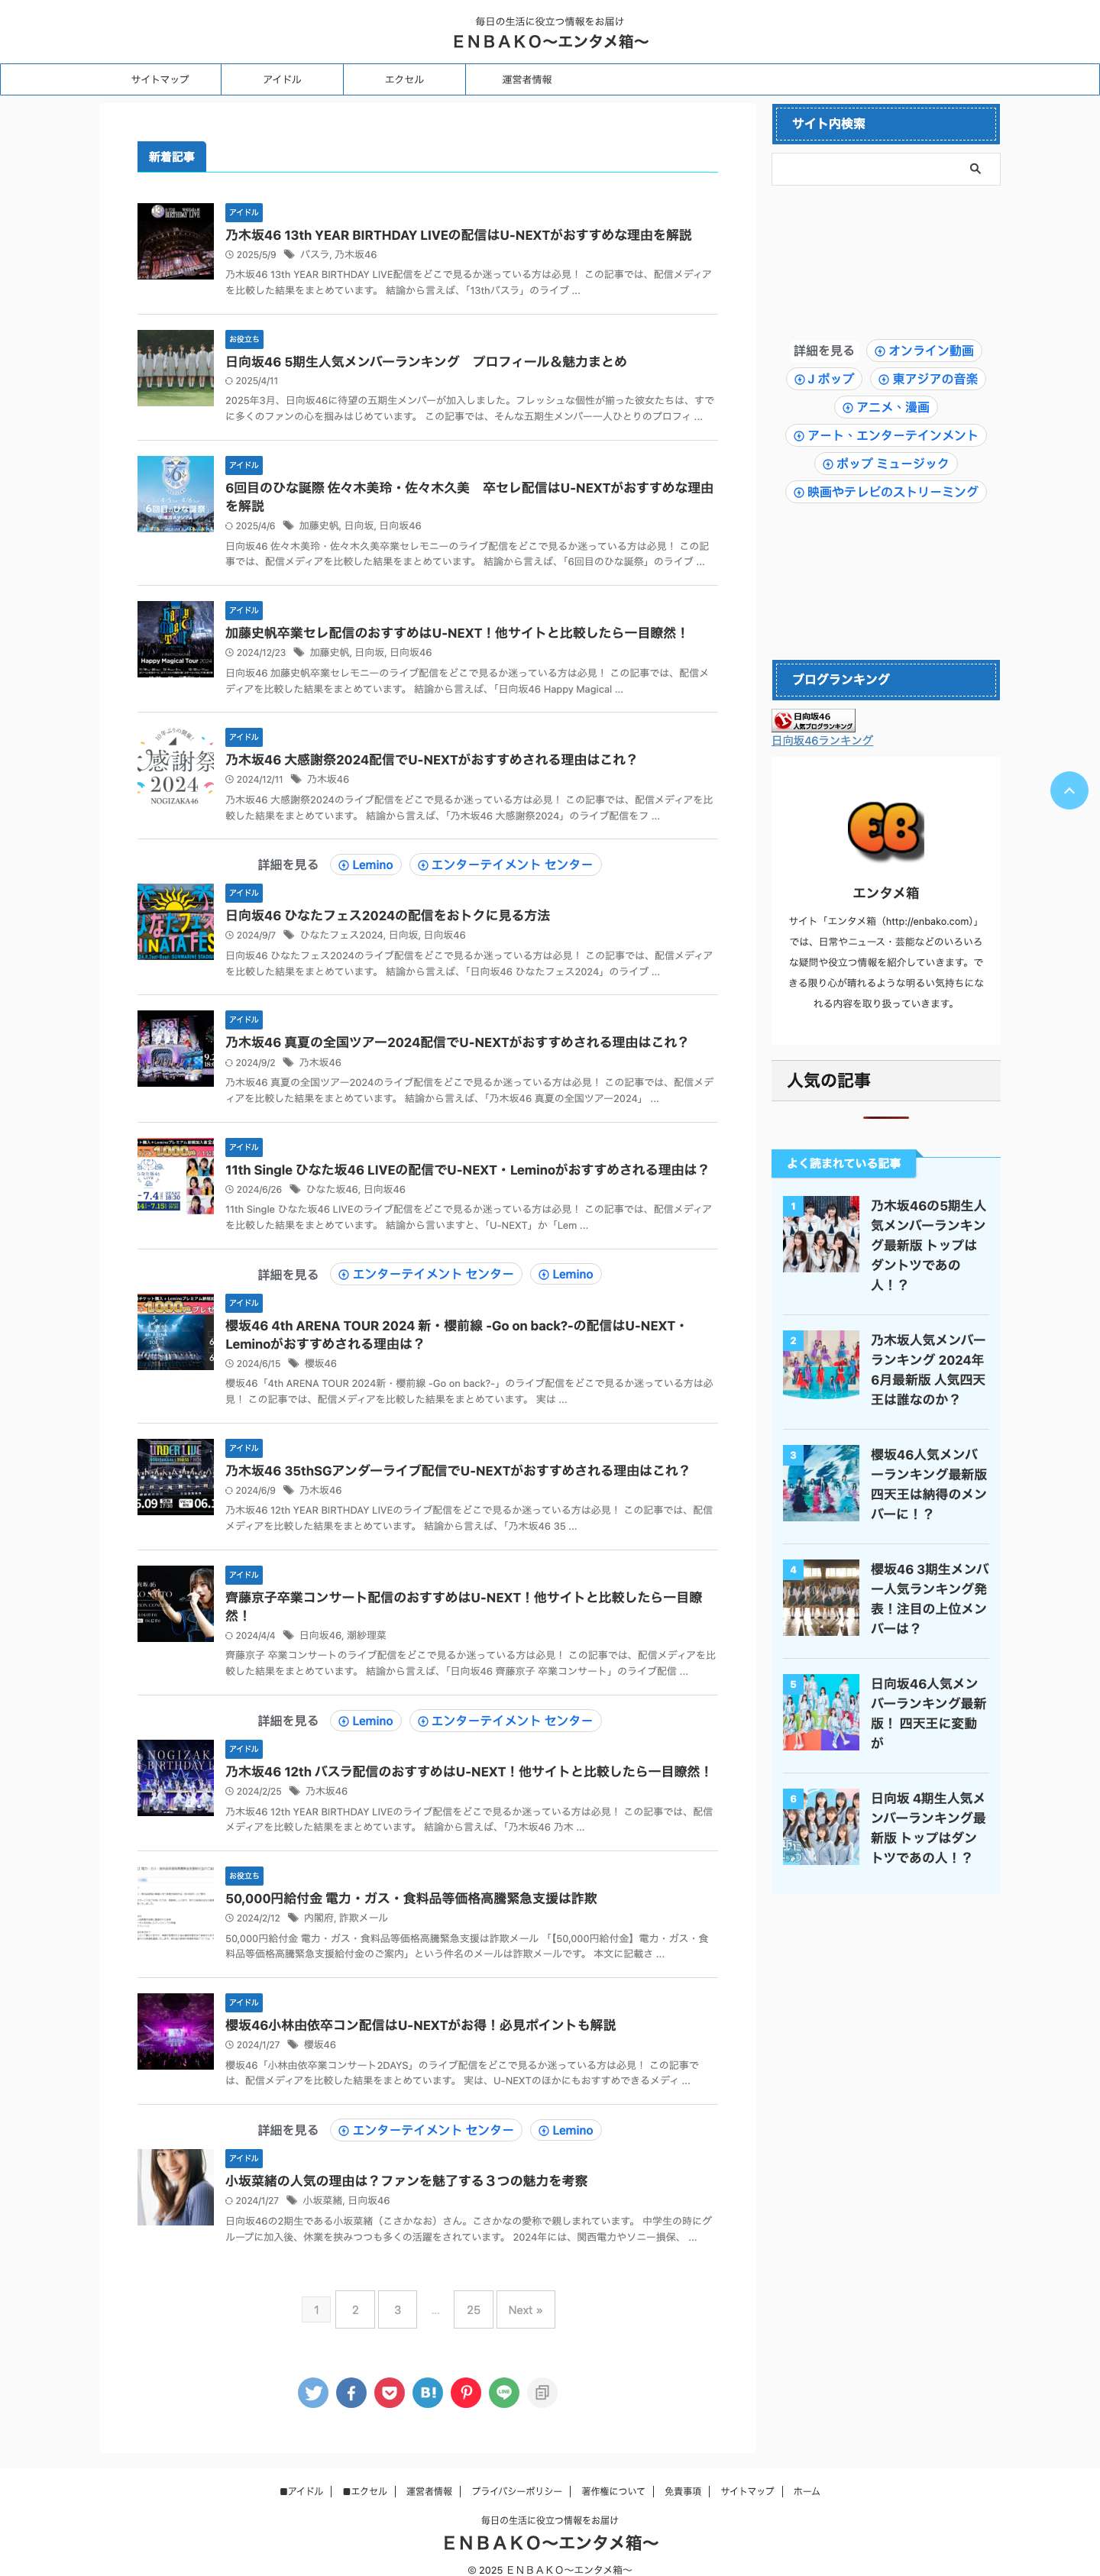1100x2576 pixels.
Task: Open the アイドル menu item
Action: (x=282, y=79)
